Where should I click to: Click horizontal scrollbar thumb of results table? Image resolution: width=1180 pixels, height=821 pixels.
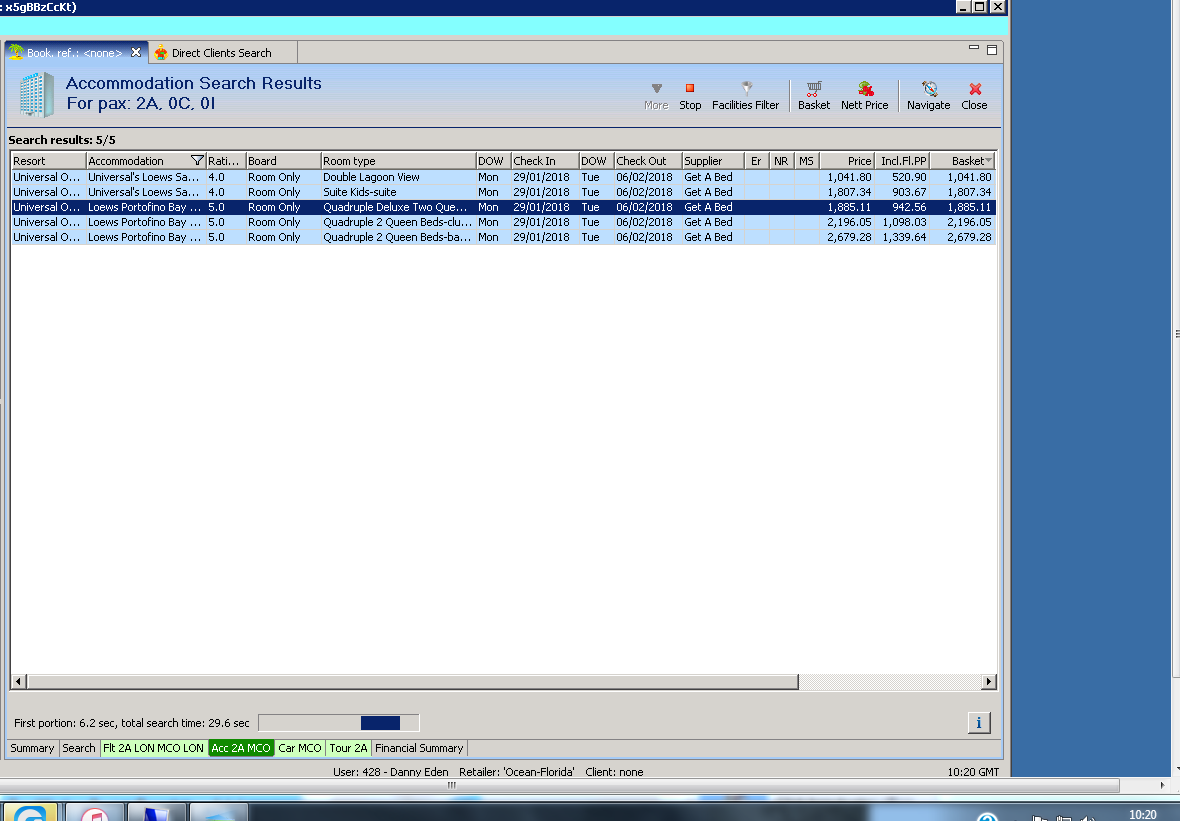point(412,682)
